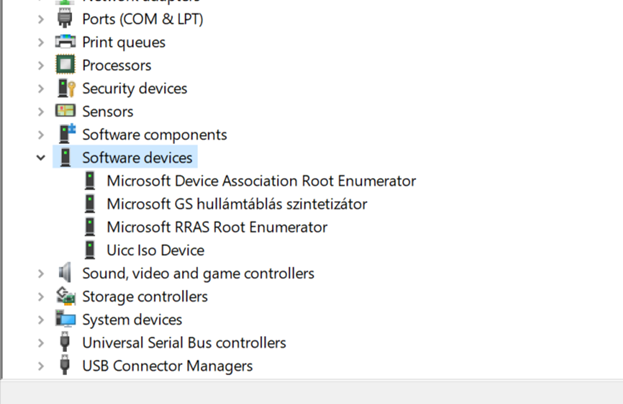Expand the Ports (COM & LPT) node
The height and width of the screenshot is (404, 623).
tap(40, 19)
